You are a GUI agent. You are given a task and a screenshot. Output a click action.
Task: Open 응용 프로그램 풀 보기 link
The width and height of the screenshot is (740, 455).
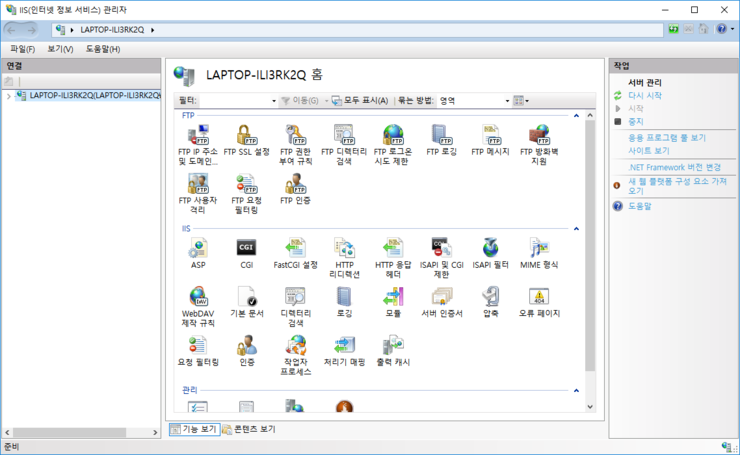pos(667,138)
